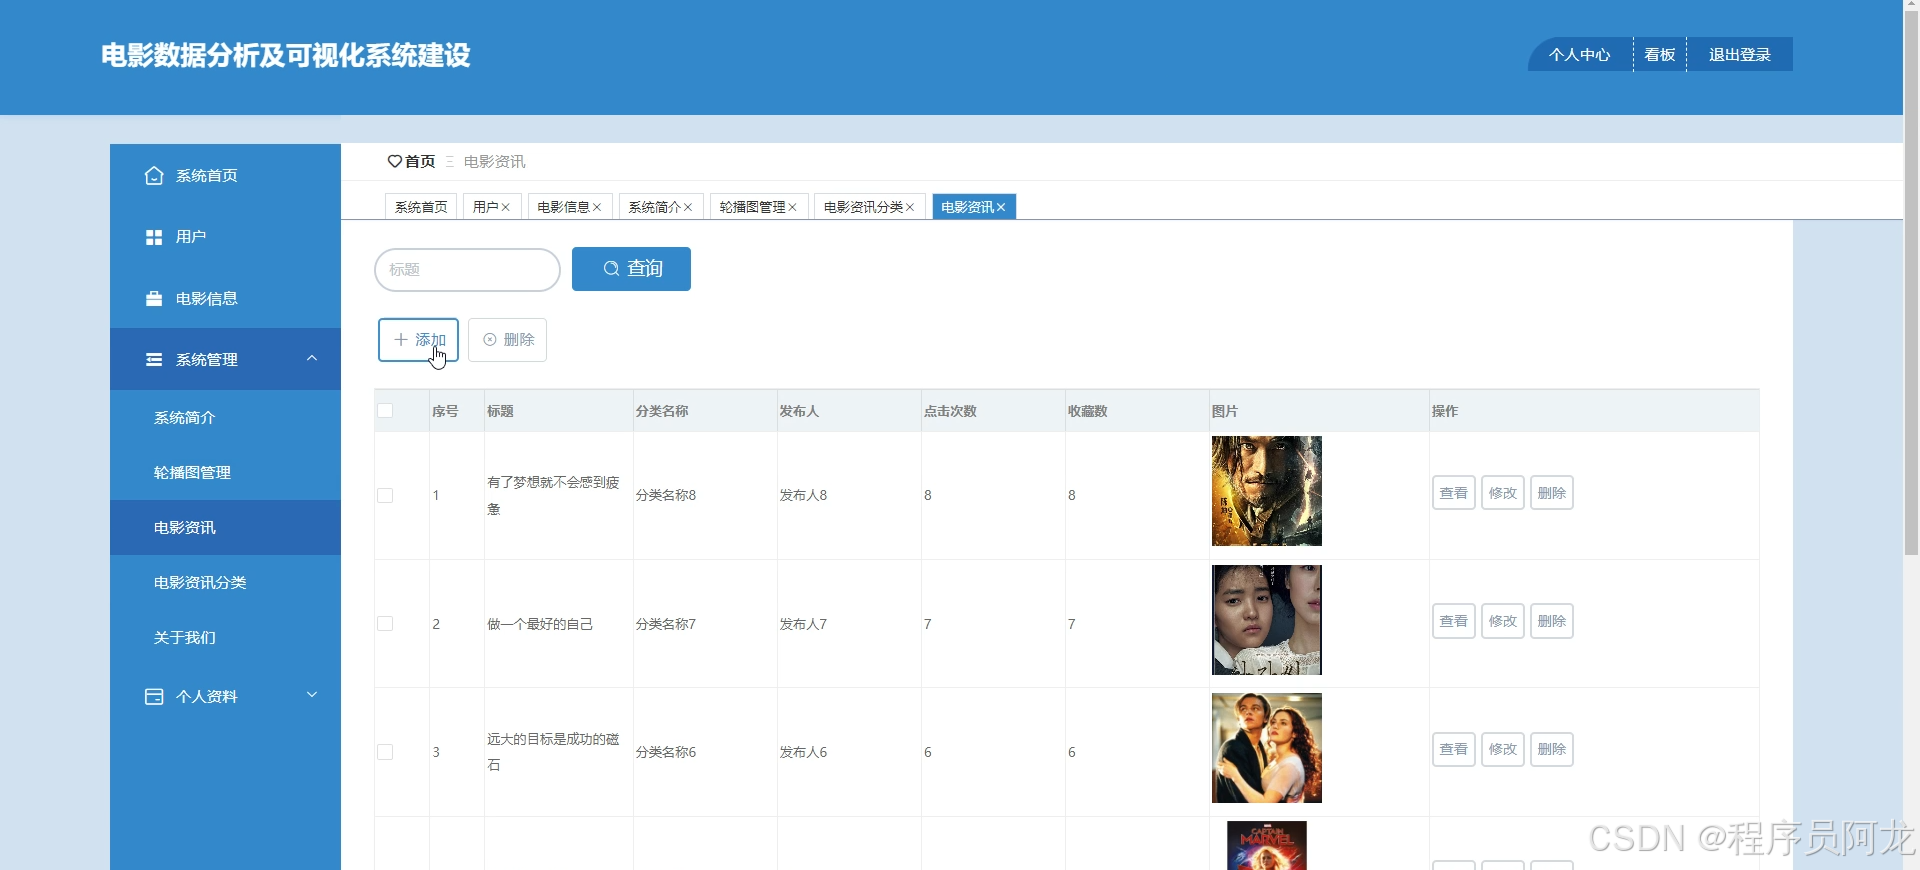Screen dimensions: 1920x870
Task: Click the 查询 search button
Action: pyautogui.click(x=631, y=269)
